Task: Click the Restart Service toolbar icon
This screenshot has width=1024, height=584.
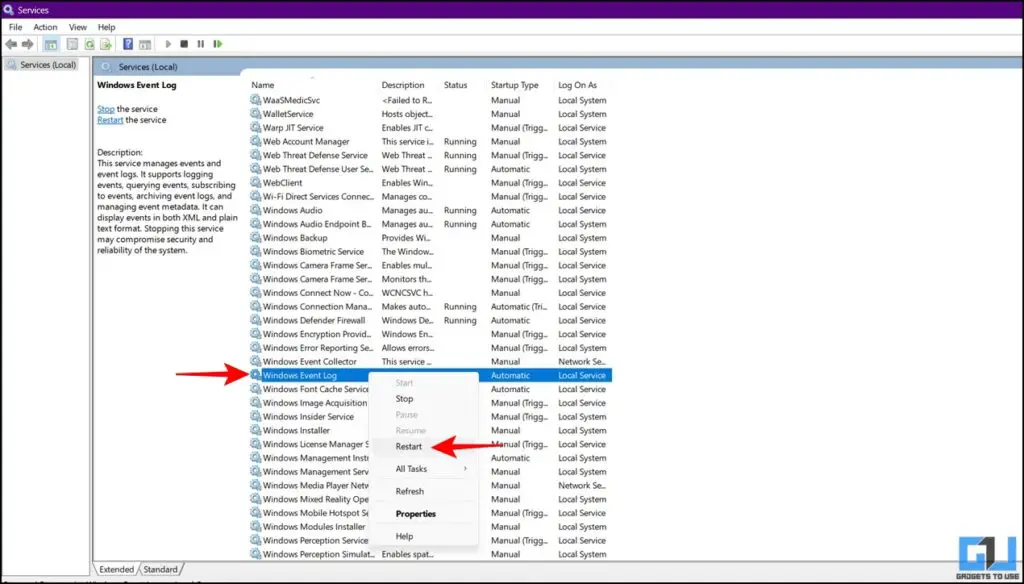Action: coord(216,44)
